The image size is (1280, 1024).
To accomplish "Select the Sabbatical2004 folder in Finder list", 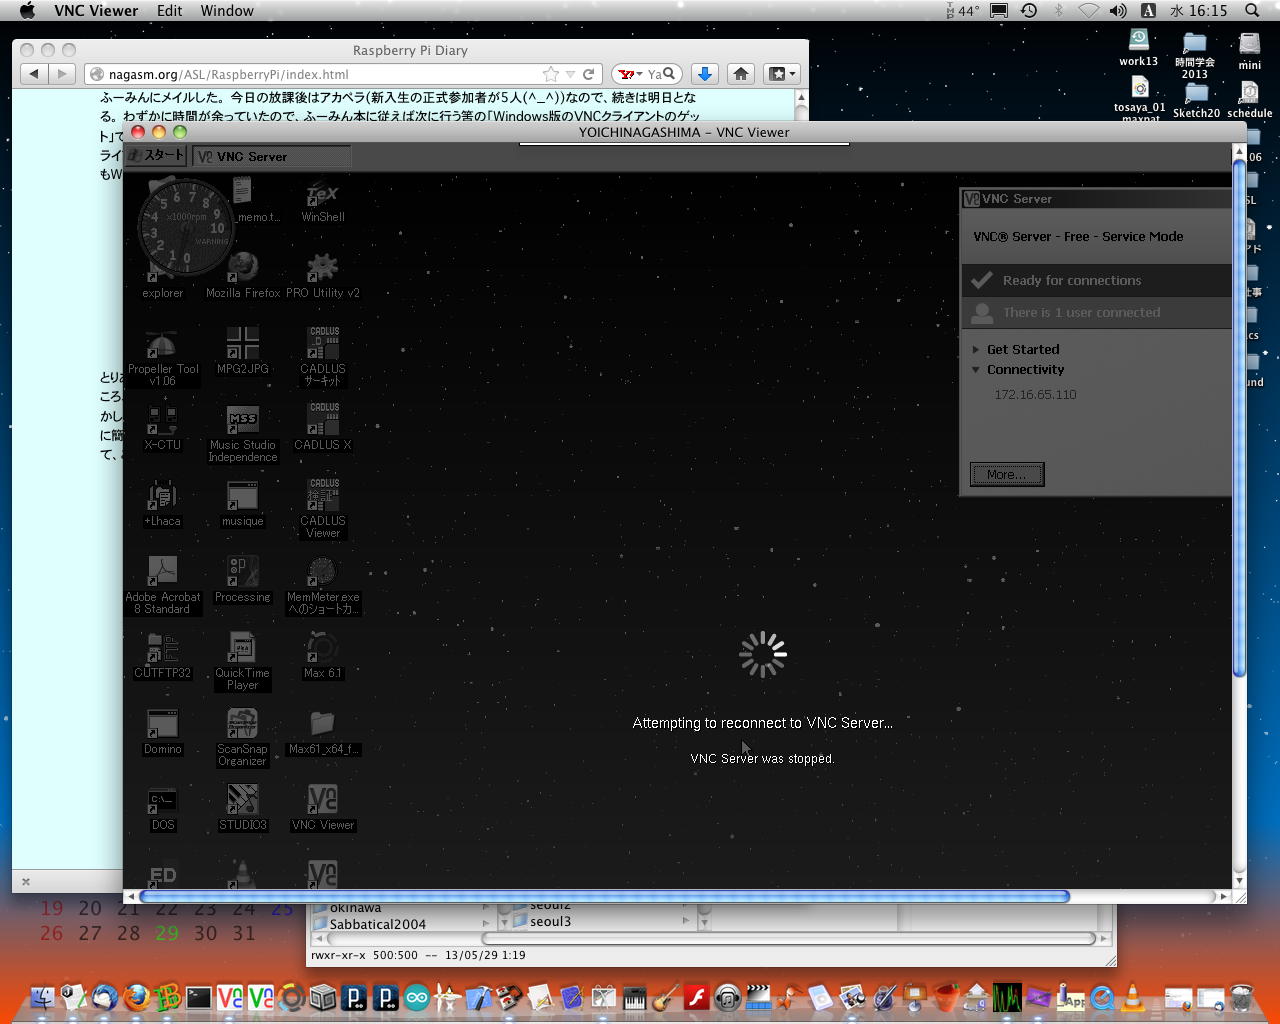I will pos(378,924).
